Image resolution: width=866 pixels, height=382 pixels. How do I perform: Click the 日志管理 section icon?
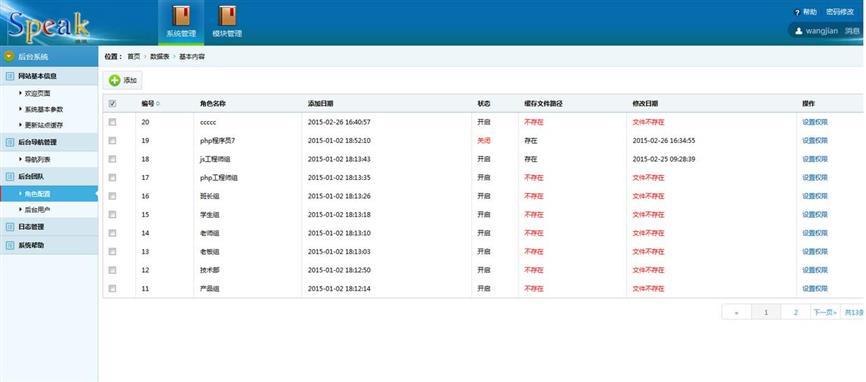click(x=9, y=227)
